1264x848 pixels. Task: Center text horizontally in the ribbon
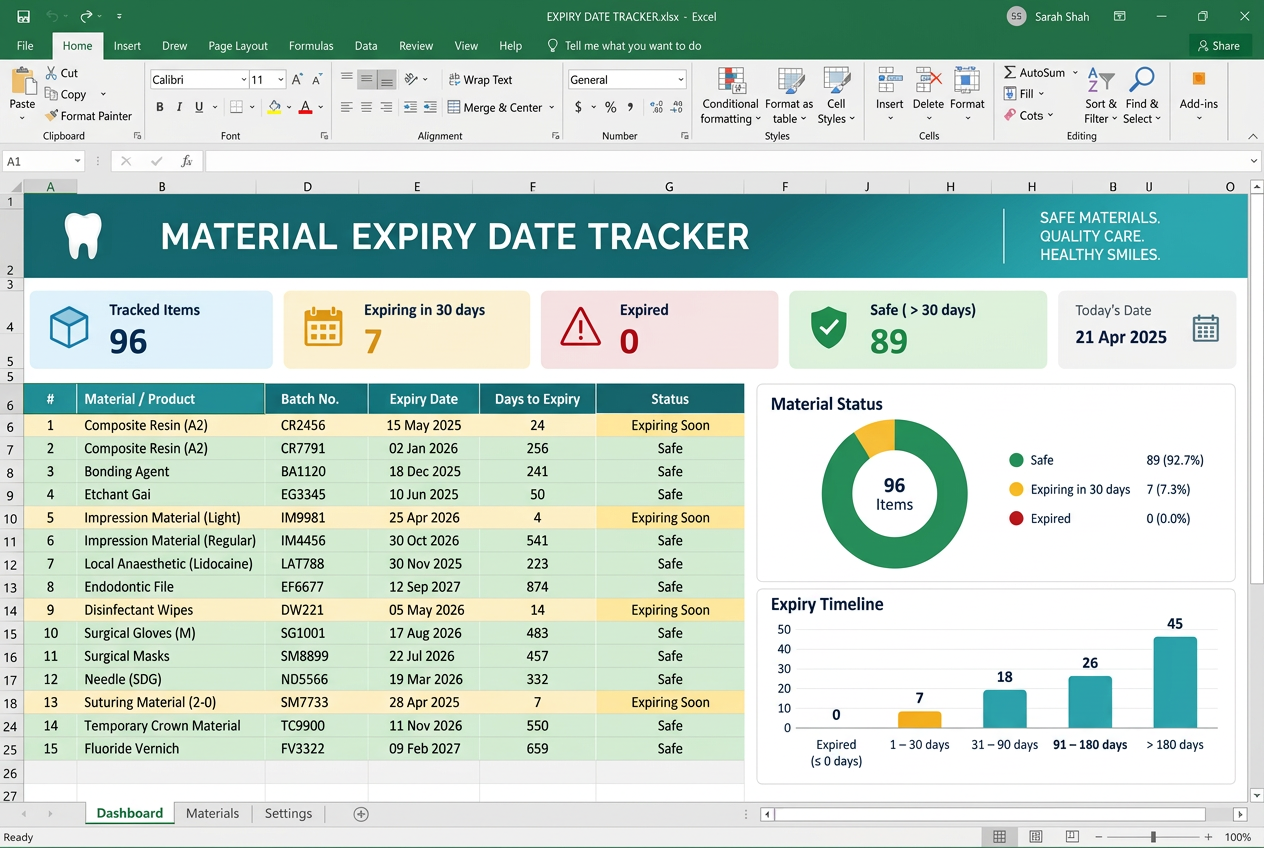[x=367, y=107]
